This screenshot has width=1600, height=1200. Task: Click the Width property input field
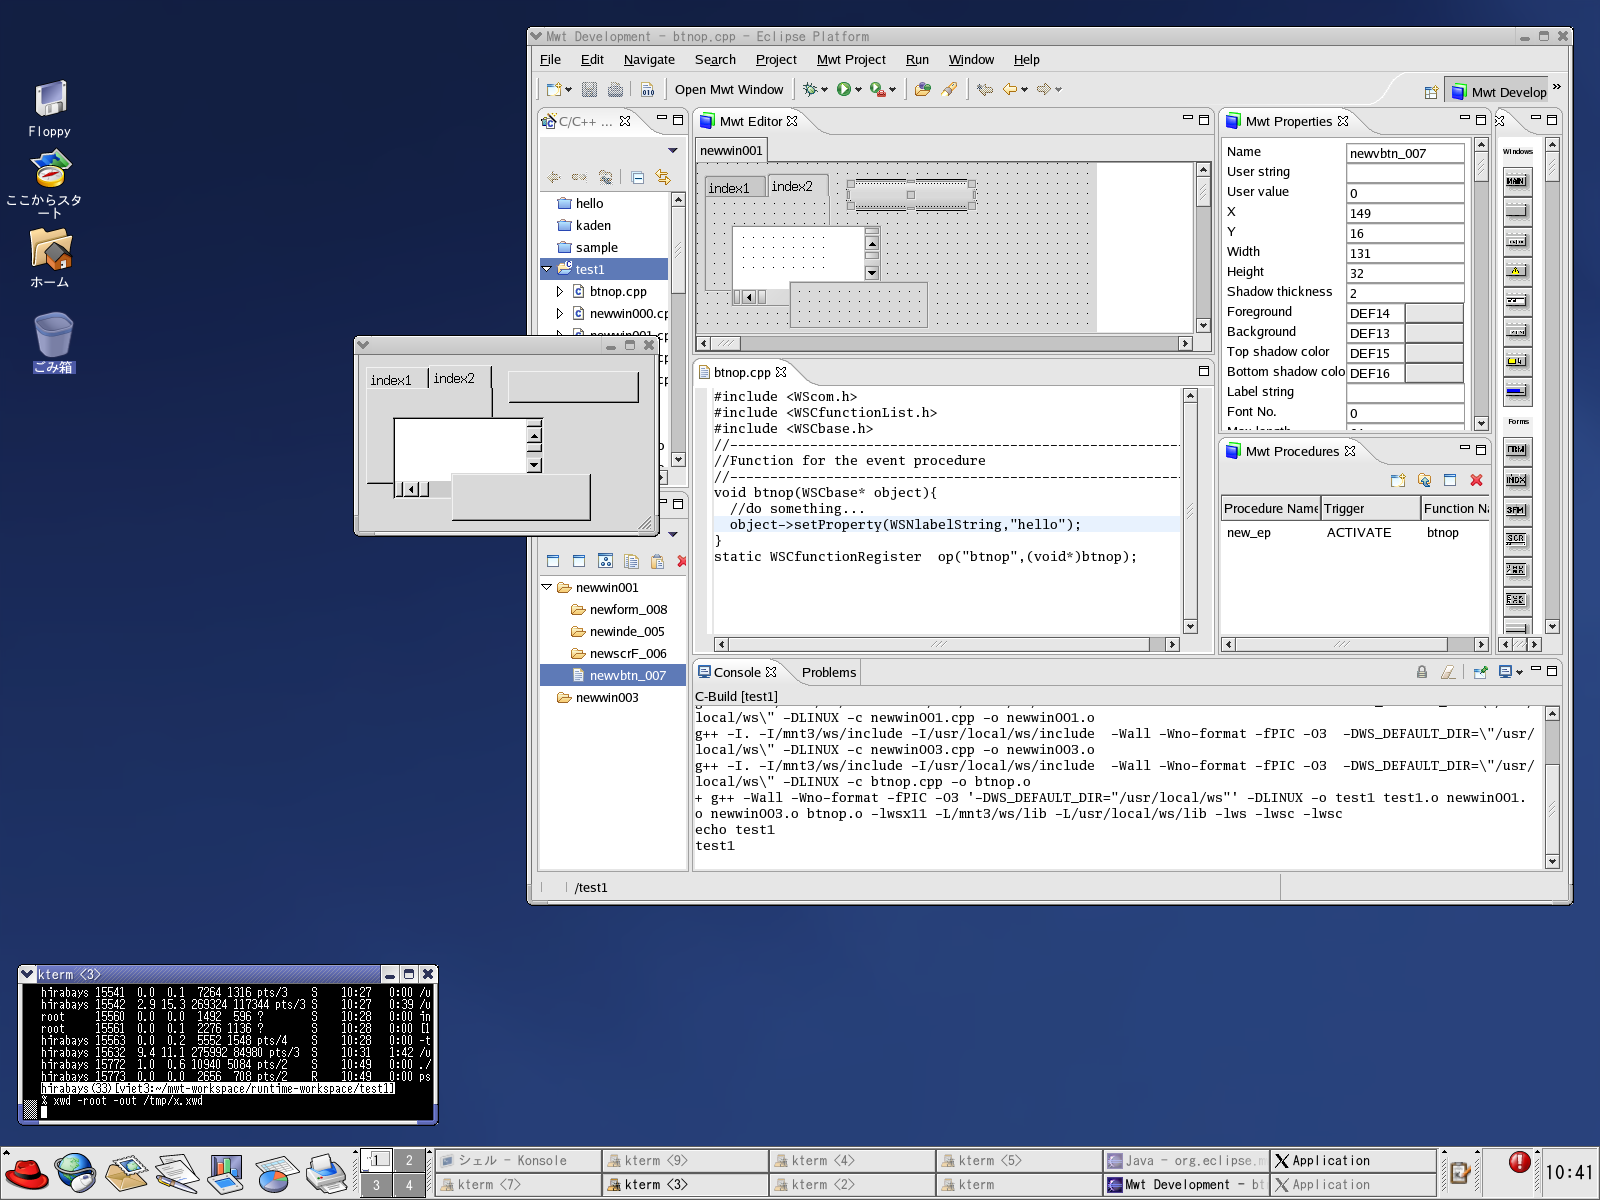coord(1405,253)
